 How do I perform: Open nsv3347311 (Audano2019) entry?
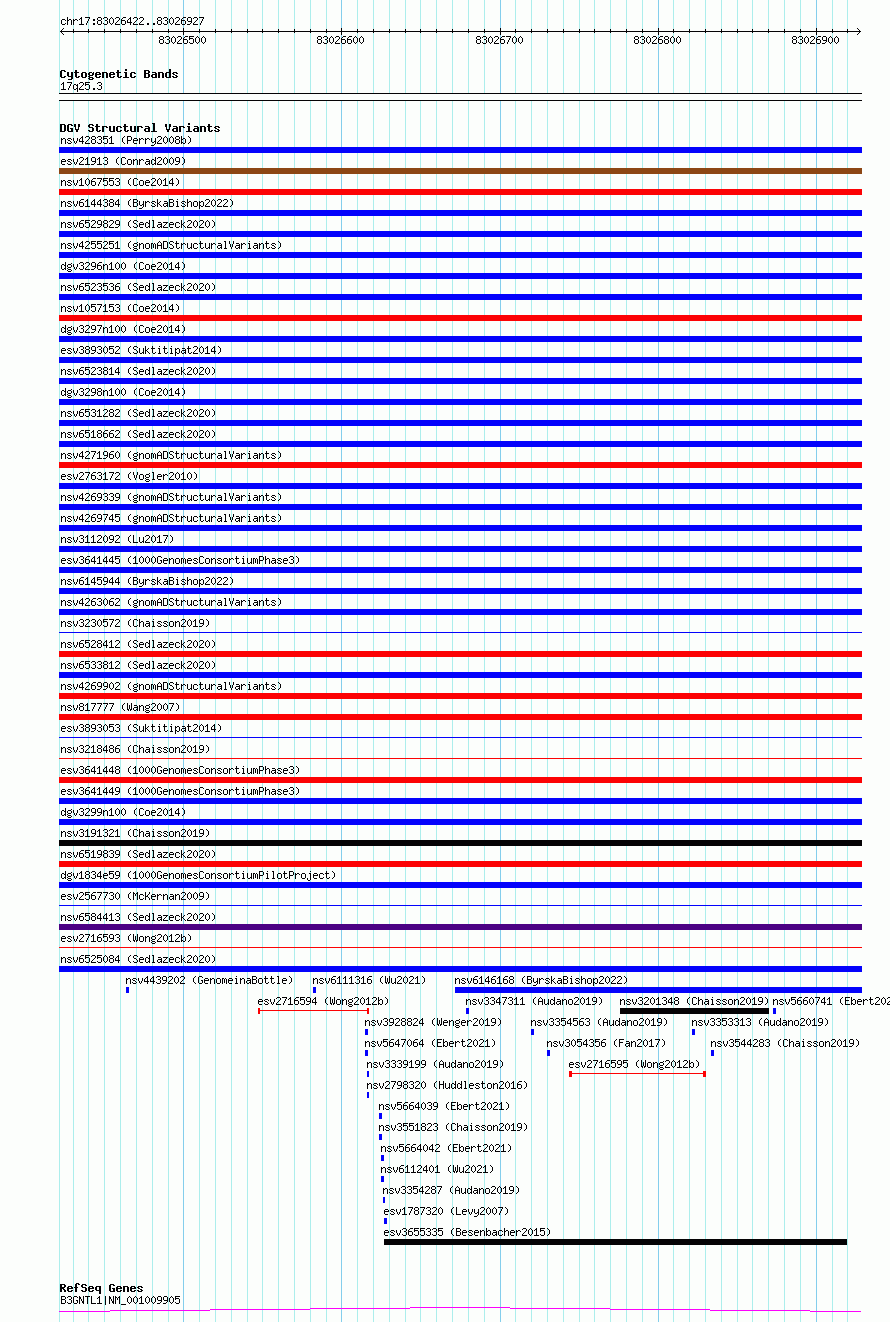pyautogui.click(x=535, y=1001)
